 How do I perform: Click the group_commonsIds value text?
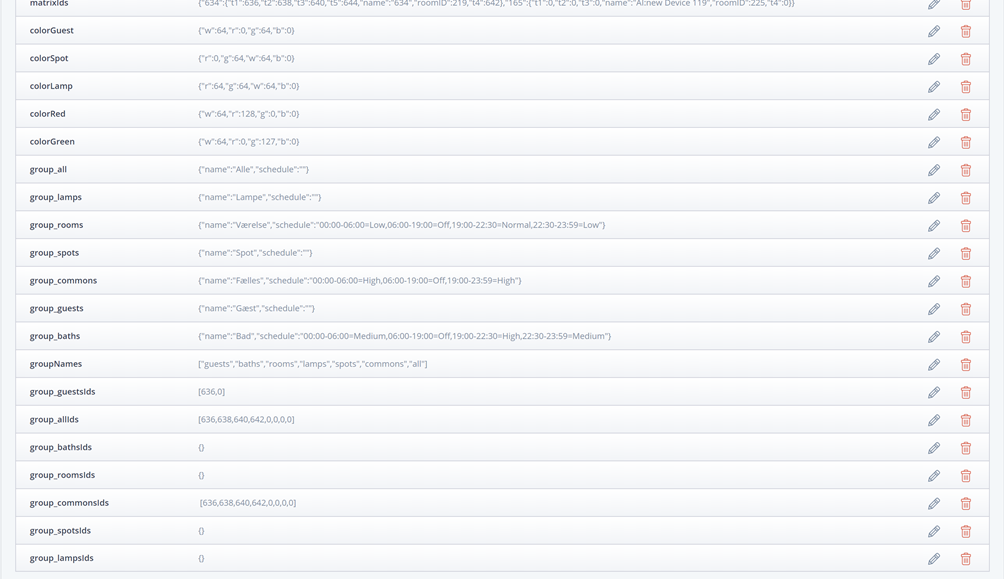coord(248,503)
